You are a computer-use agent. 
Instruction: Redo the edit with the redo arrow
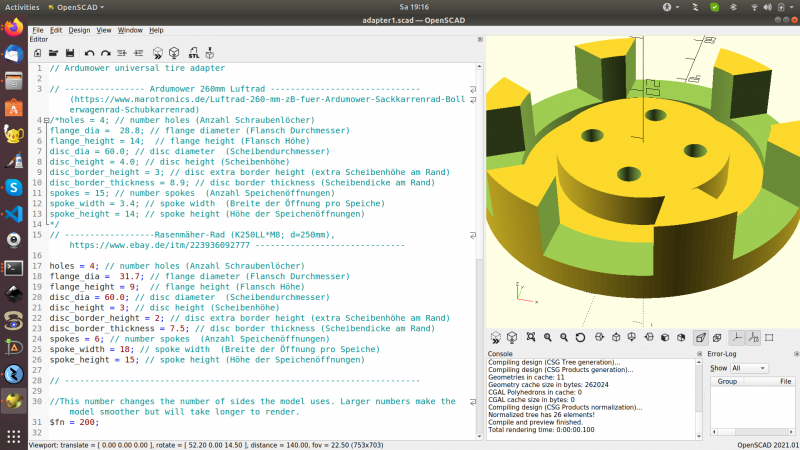point(106,53)
